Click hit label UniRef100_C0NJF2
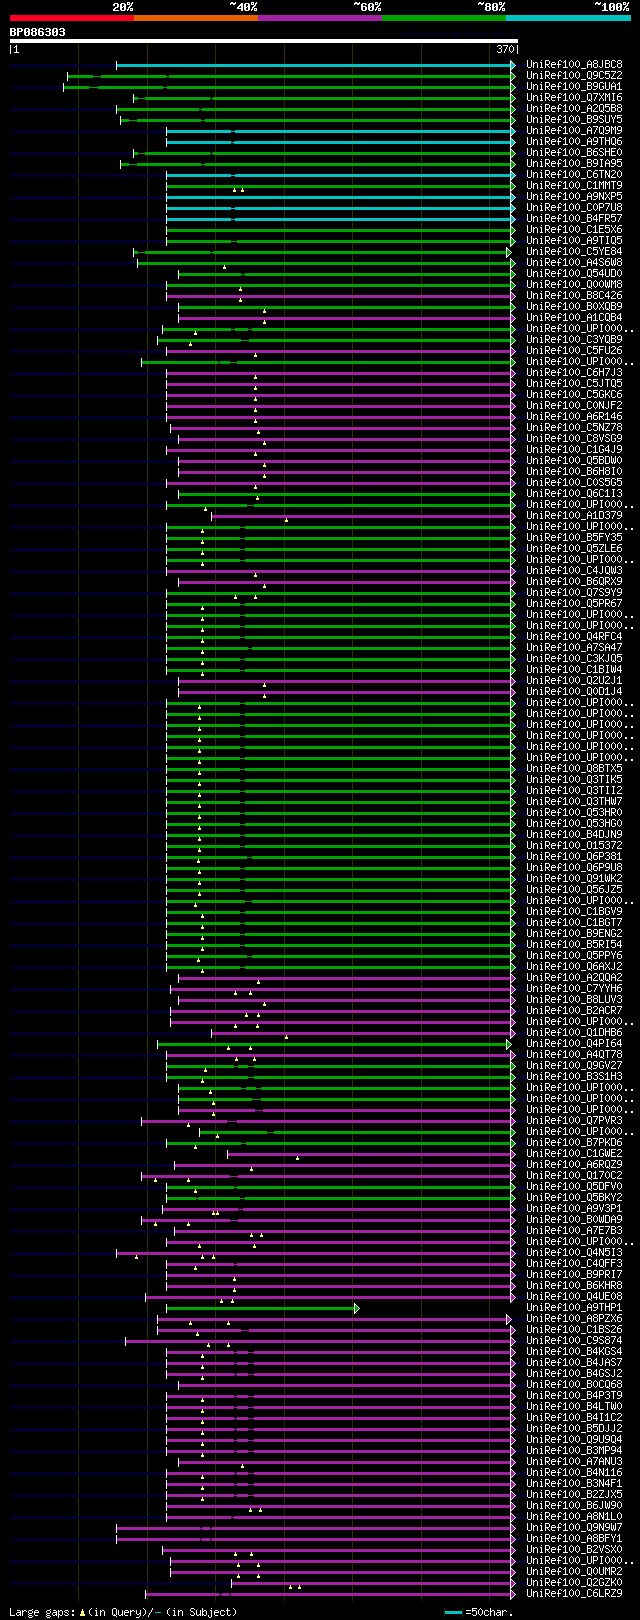This screenshot has width=640, height=1620. point(574,406)
